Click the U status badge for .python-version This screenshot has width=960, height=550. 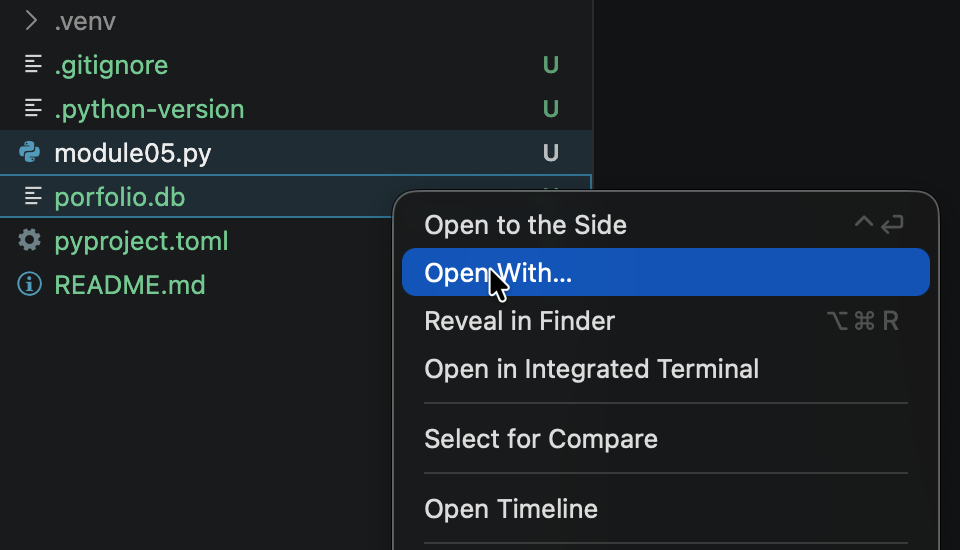(x=550, y=109)
